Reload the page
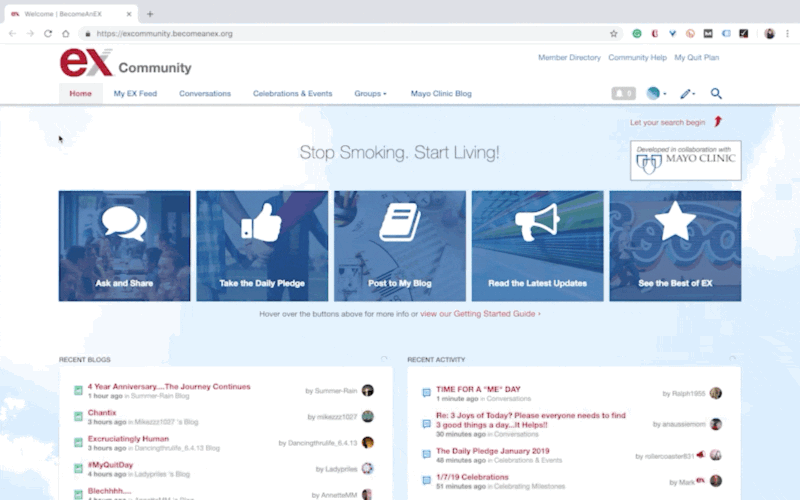The width and height of the screenshot is (800, 500). coord(48,34)
